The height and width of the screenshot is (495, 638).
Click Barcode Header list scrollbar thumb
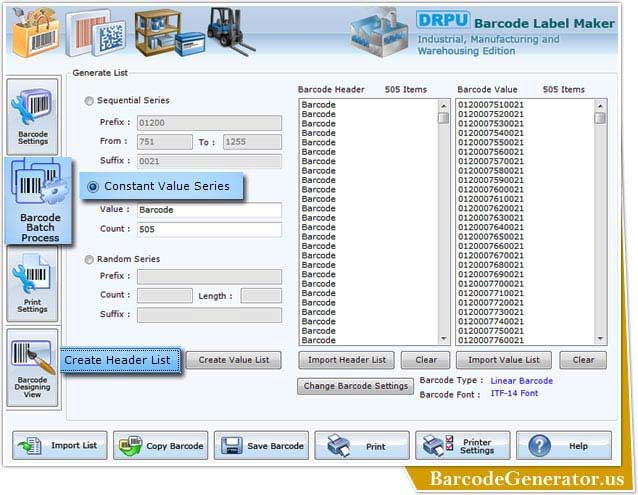click(x=444, y=118)
